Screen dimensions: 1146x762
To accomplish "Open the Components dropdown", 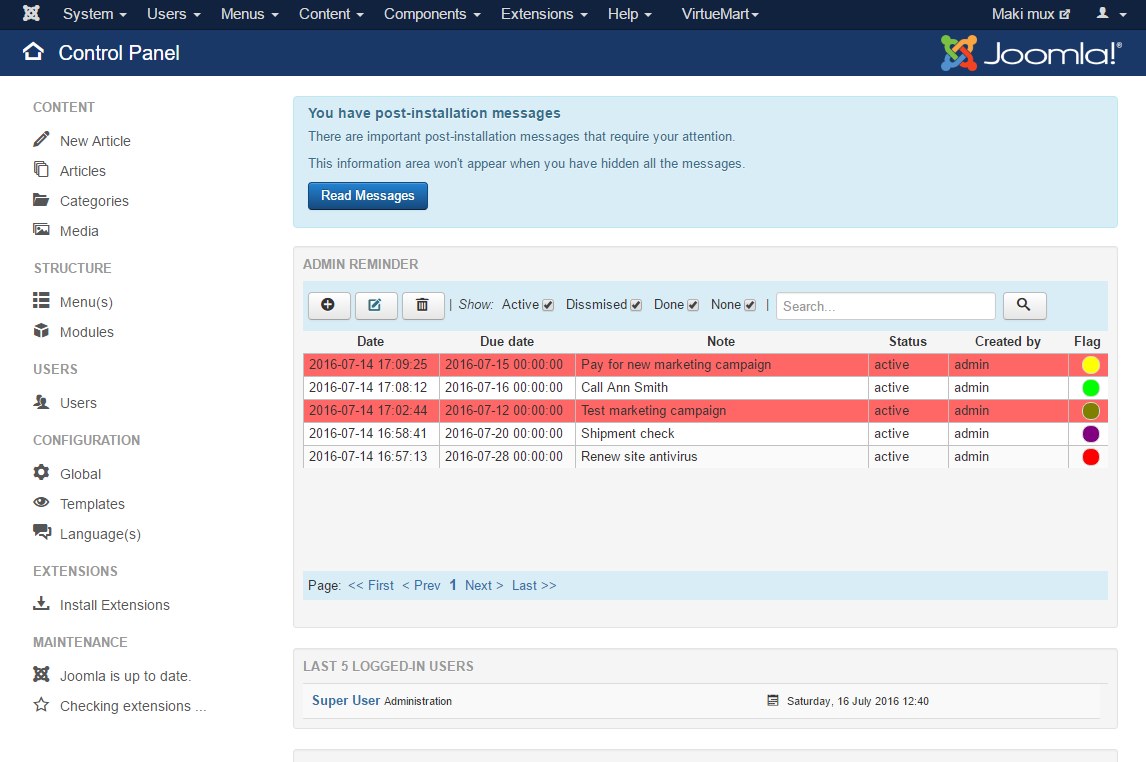I will [431, 14].
